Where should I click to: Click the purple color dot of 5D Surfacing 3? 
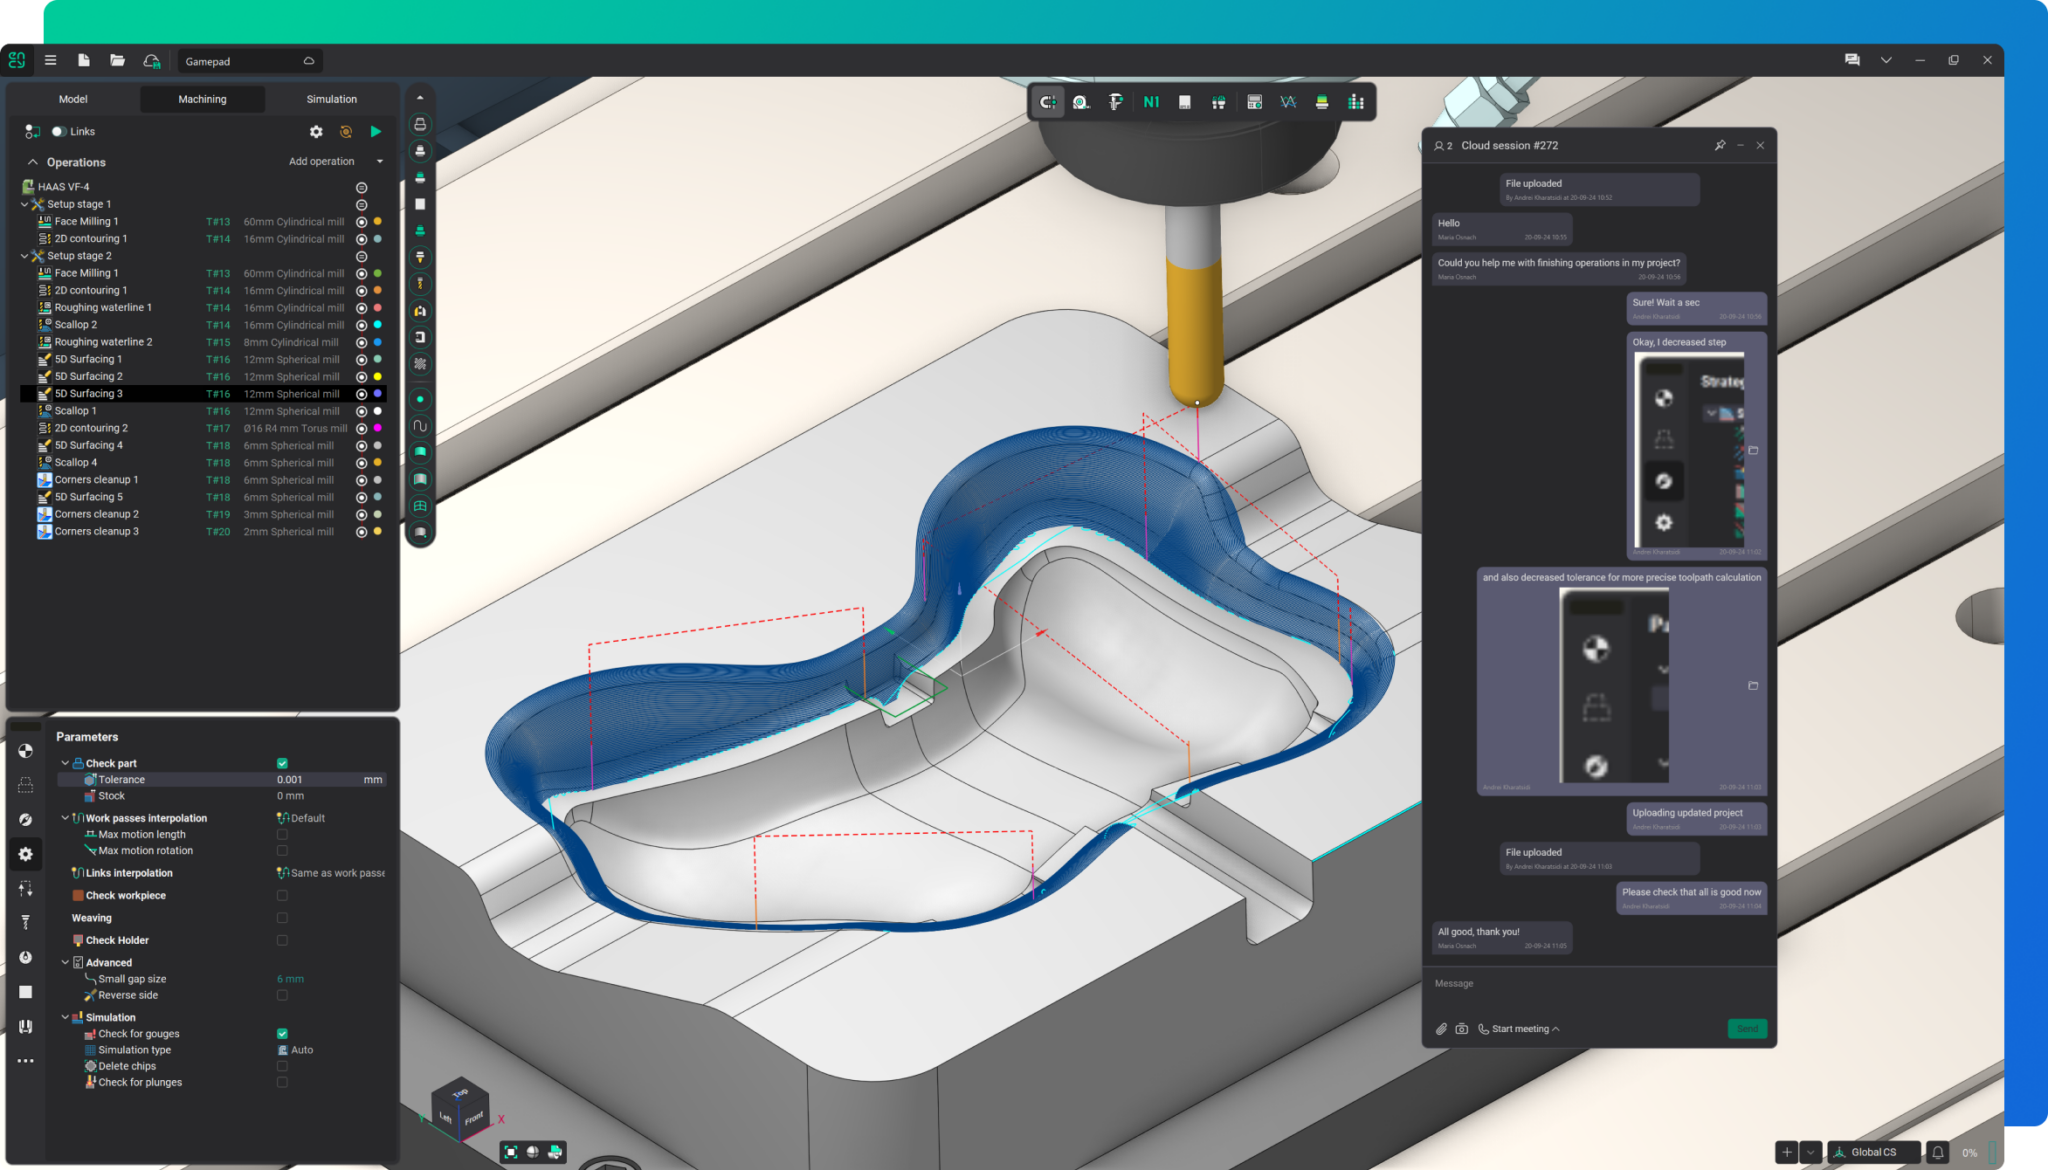[378, 394]
